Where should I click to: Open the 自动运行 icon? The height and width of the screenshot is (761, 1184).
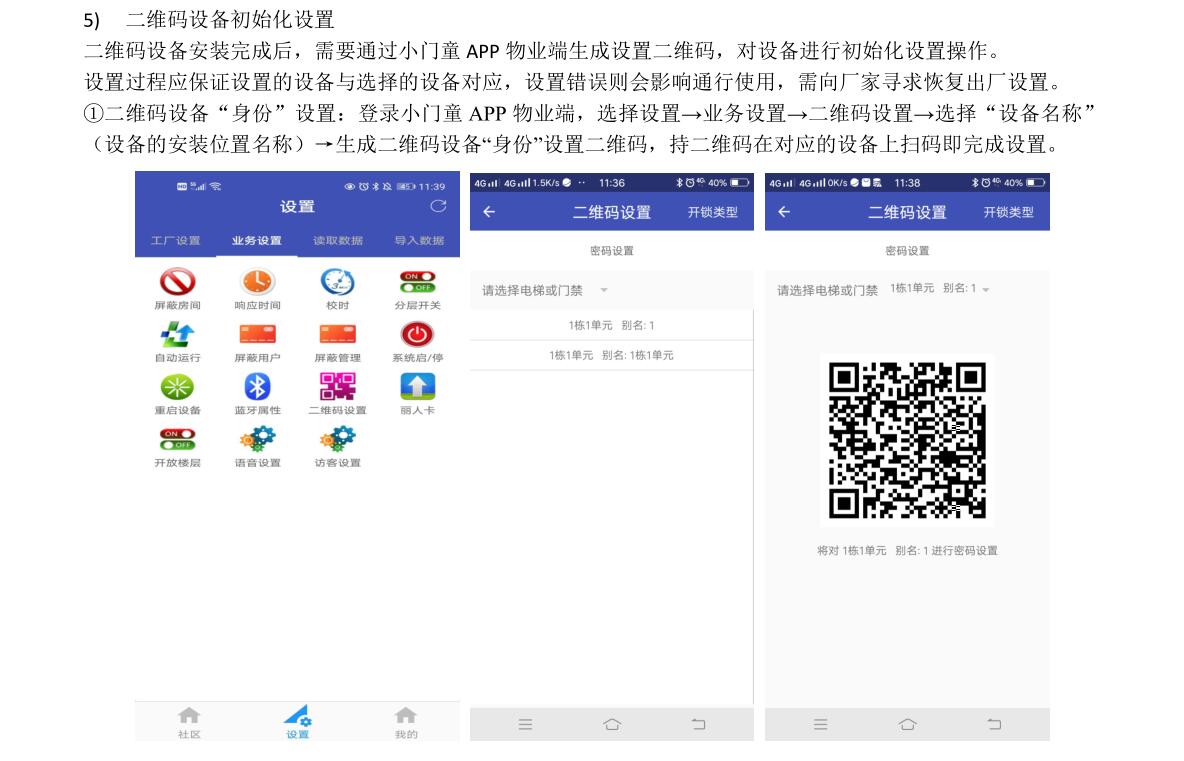coord(177,334)
